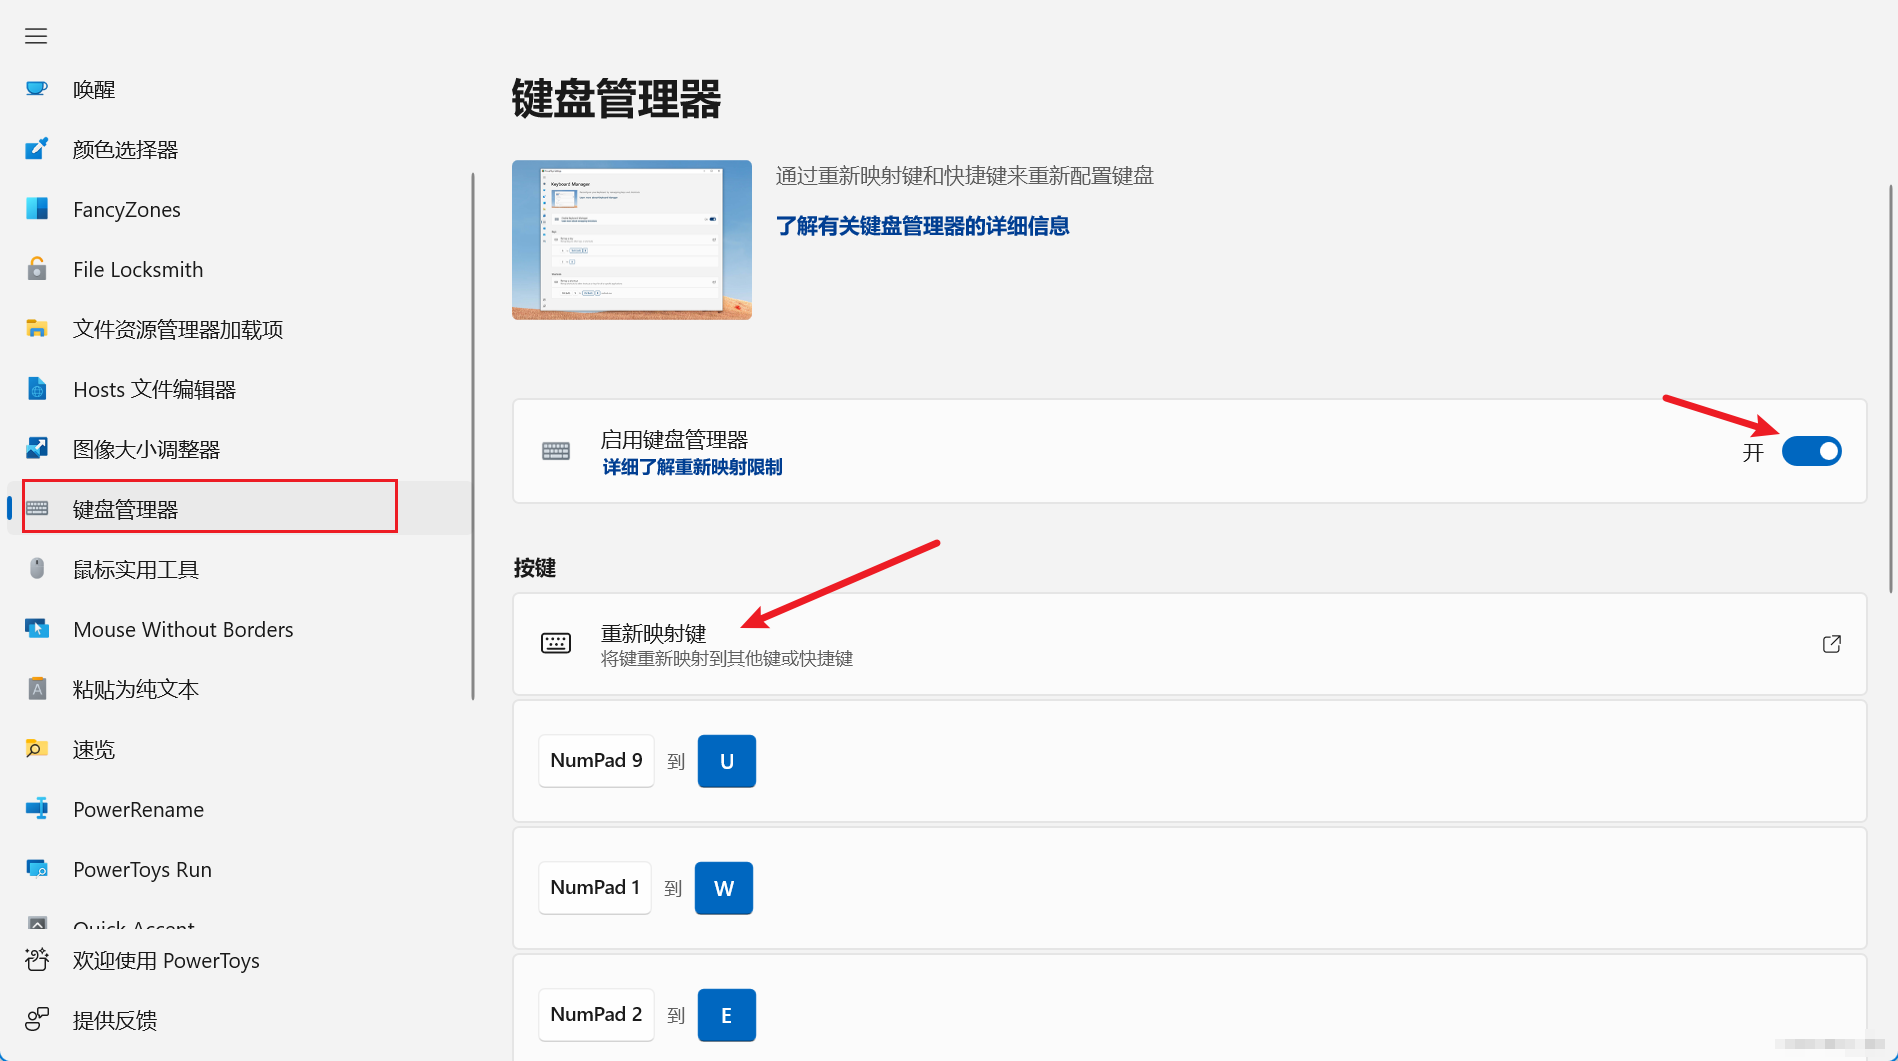
Task: Go to 粘贴为纯文本 settings
Action: pos(136,689)
